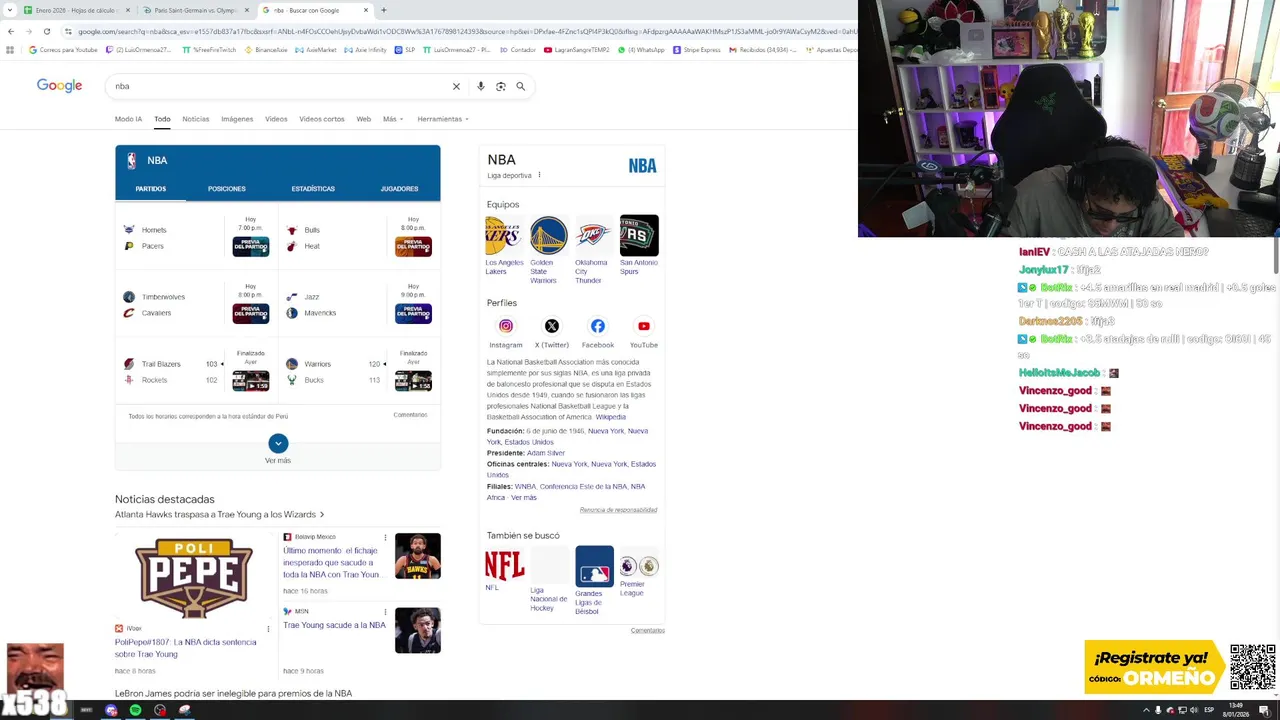Click Comentarios under the games widget
This screenshot has width=1280, height=720.
(410, 415)
